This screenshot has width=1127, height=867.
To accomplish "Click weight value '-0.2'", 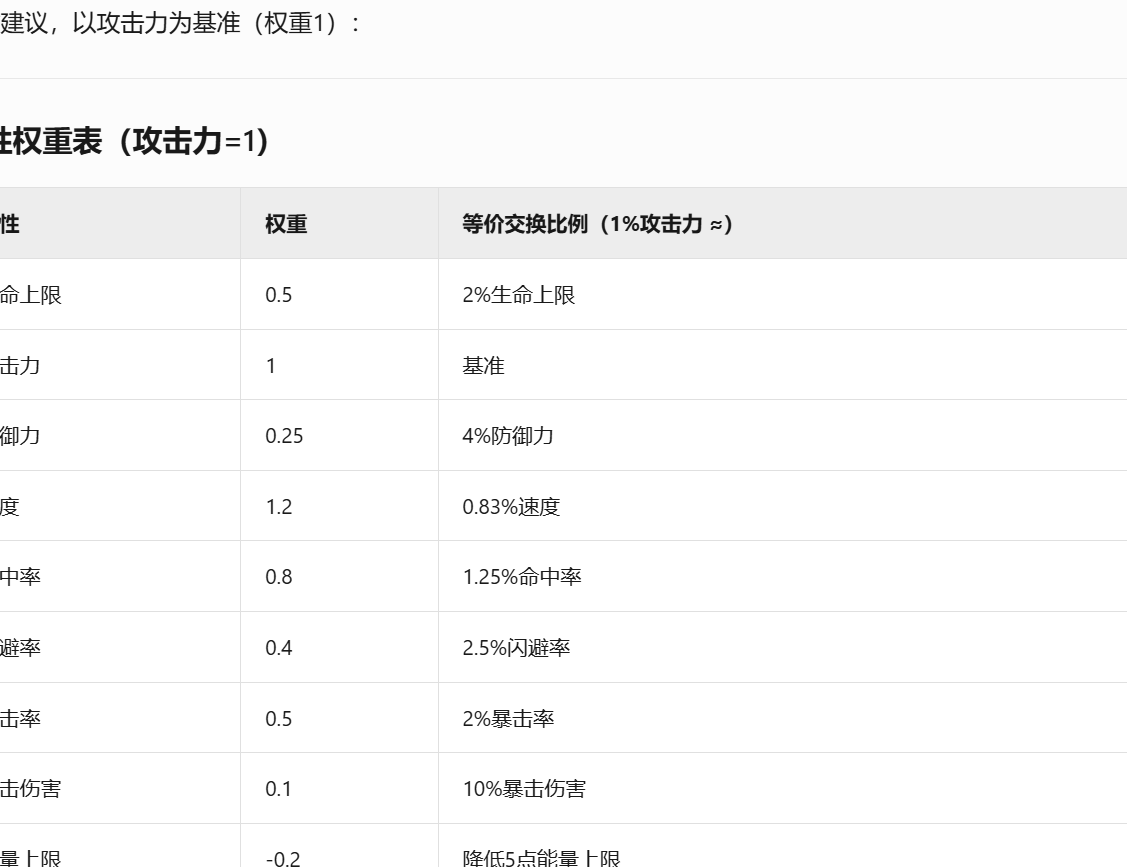I will (x=282, y=858).
